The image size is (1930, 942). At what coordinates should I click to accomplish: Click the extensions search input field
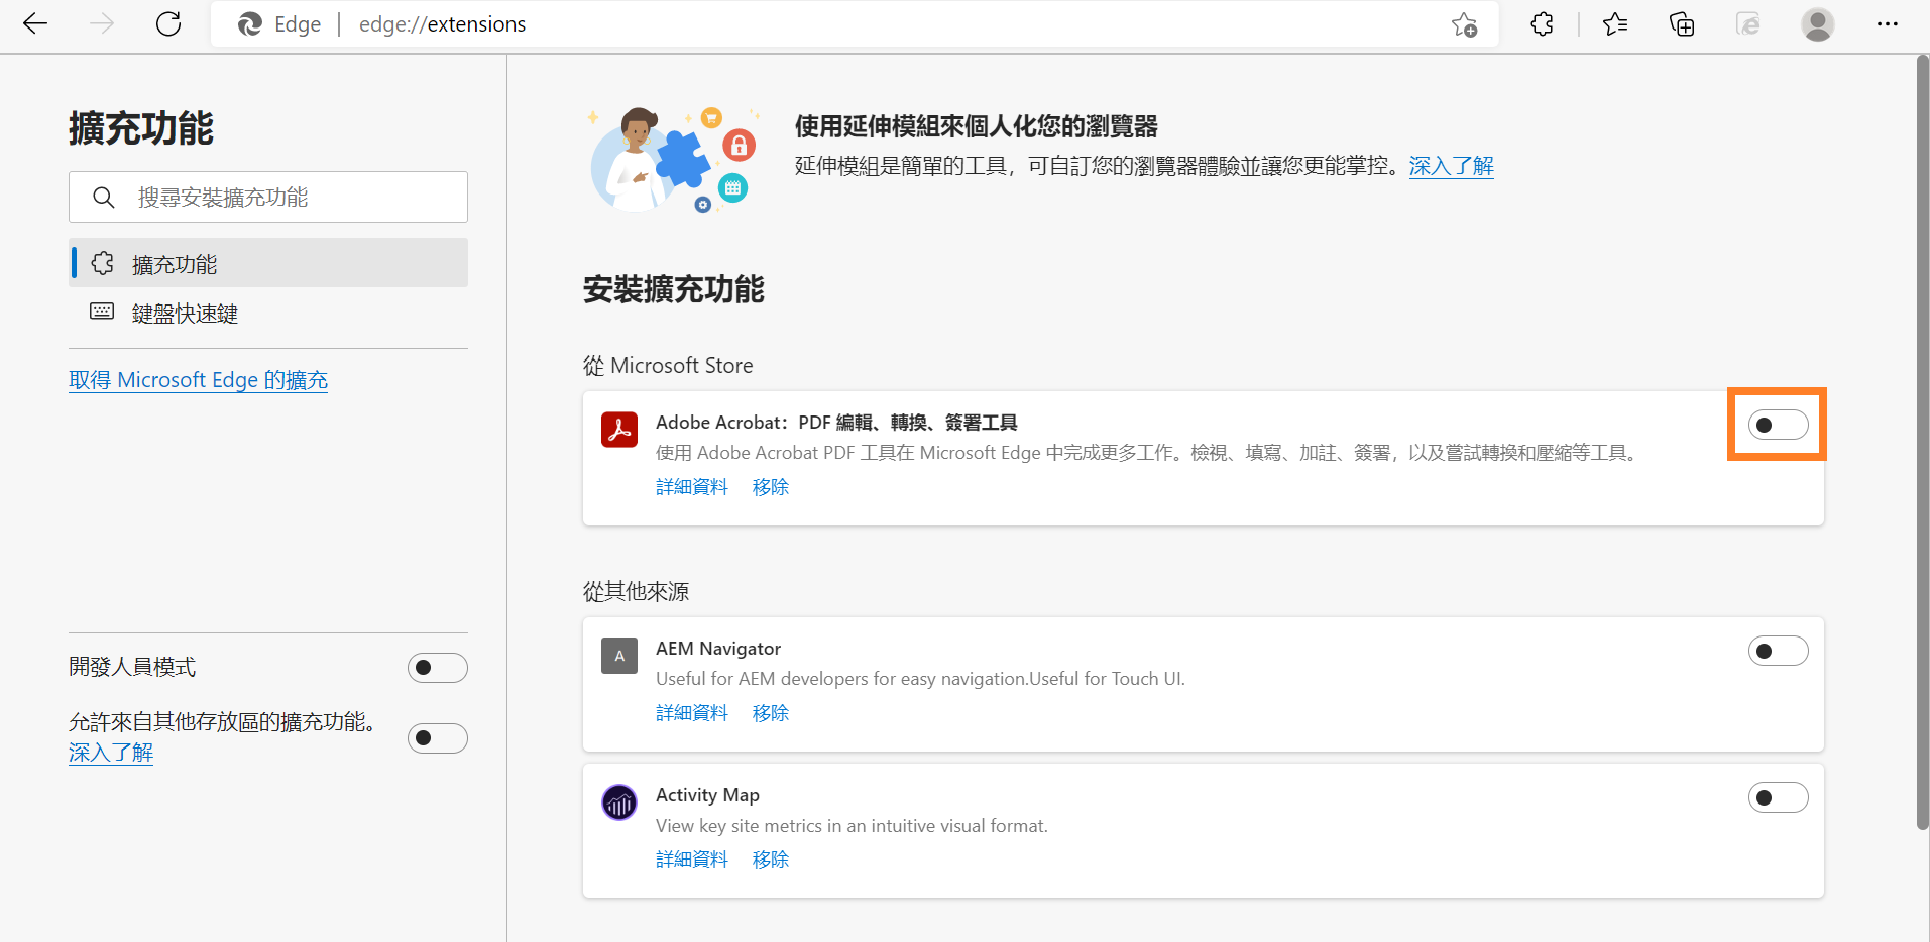(280, 197)
